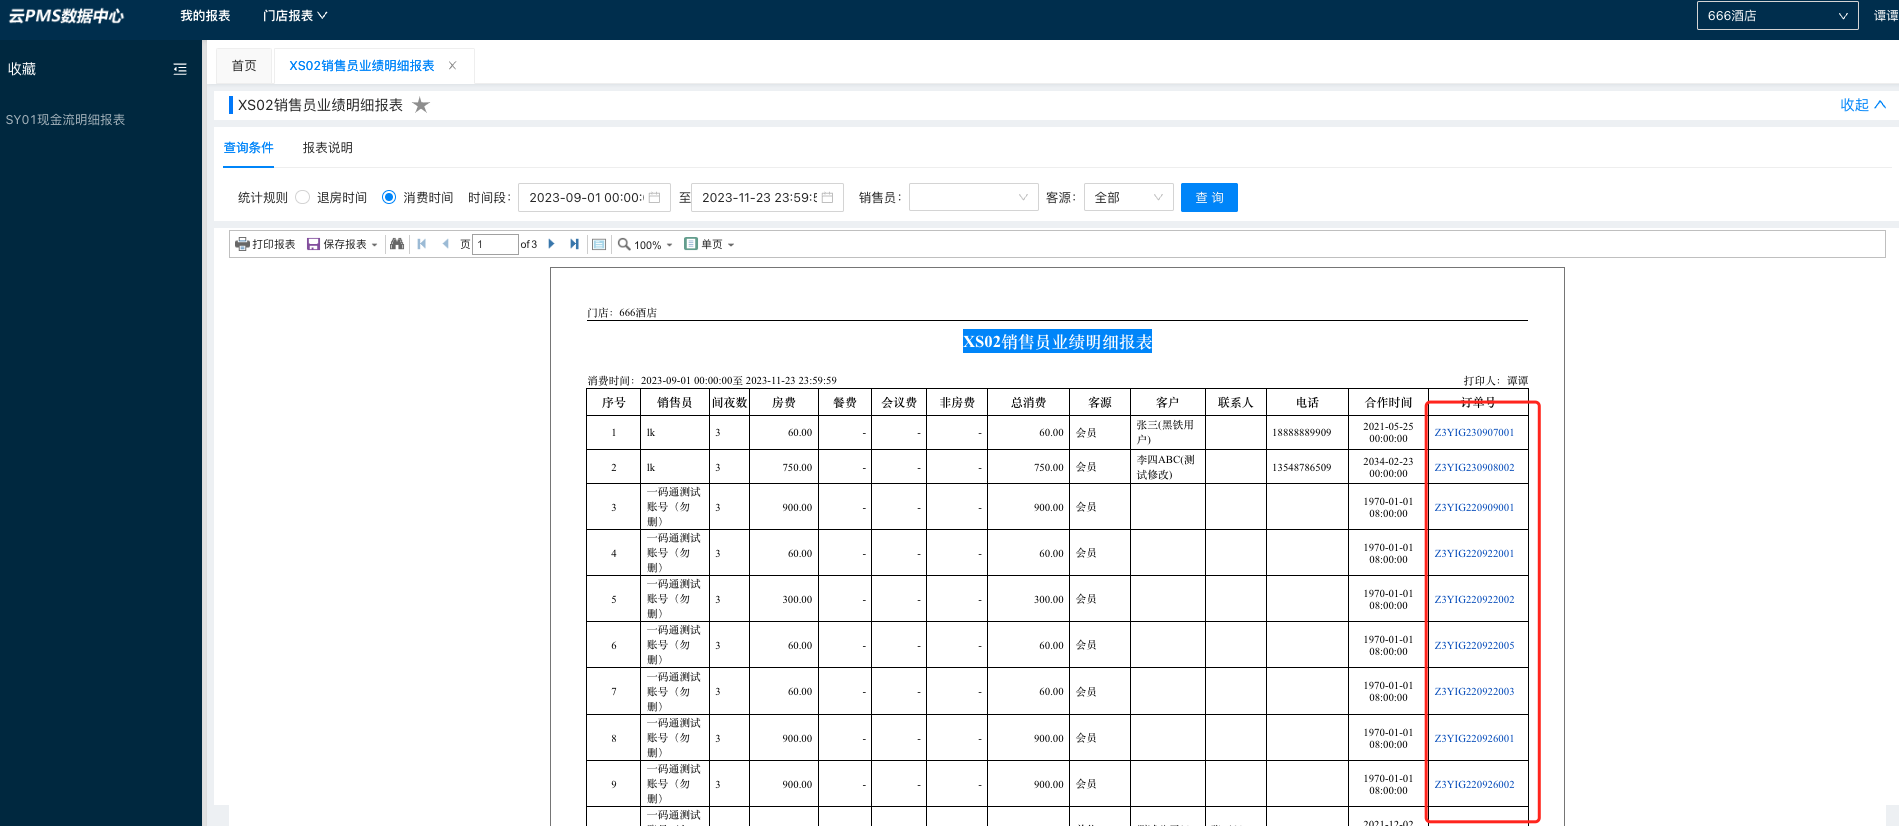
Task: Go to first page of report
Action: [x=422, y=244]
